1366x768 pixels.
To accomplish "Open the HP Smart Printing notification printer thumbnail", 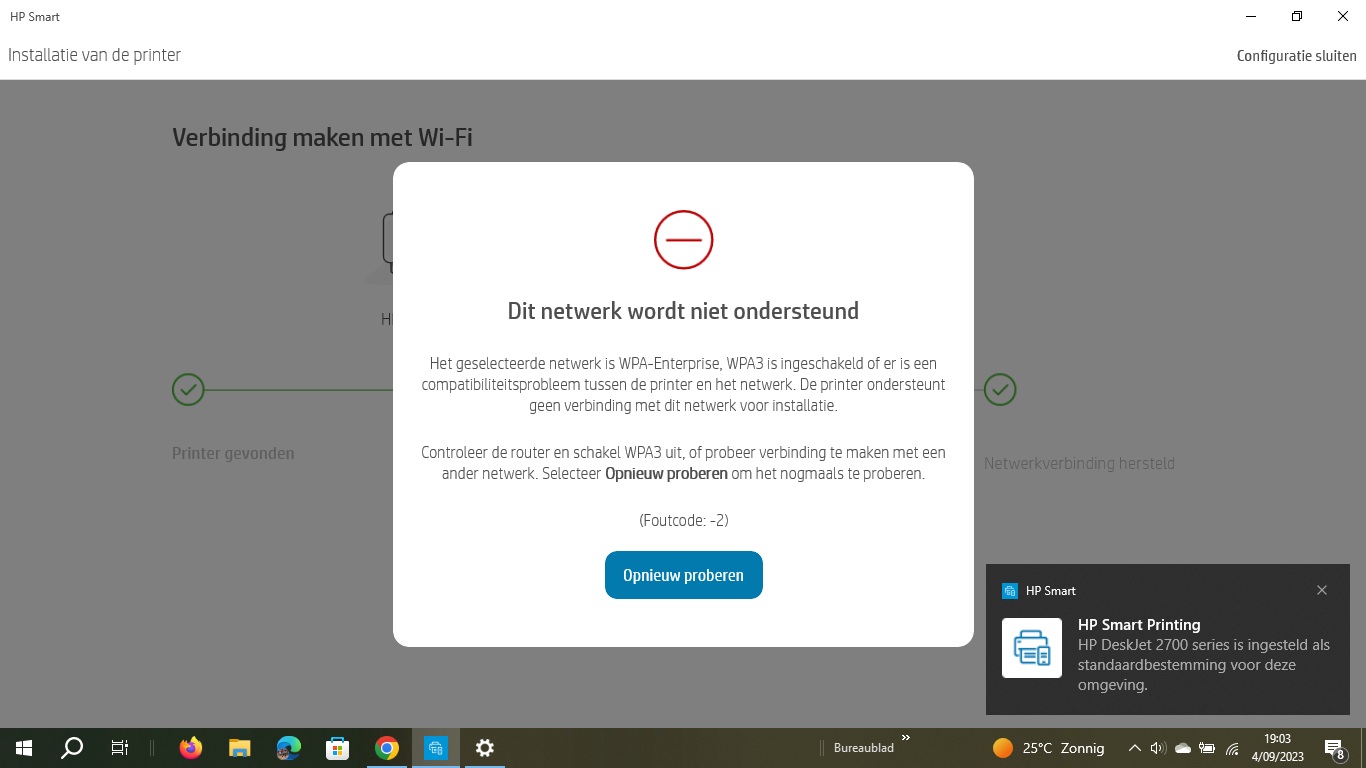I will (1032, 648).
